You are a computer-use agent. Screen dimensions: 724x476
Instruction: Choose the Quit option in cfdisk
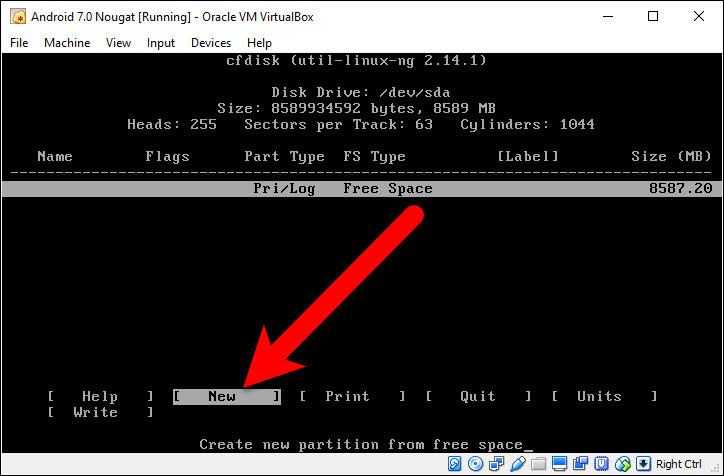point(478,396)
